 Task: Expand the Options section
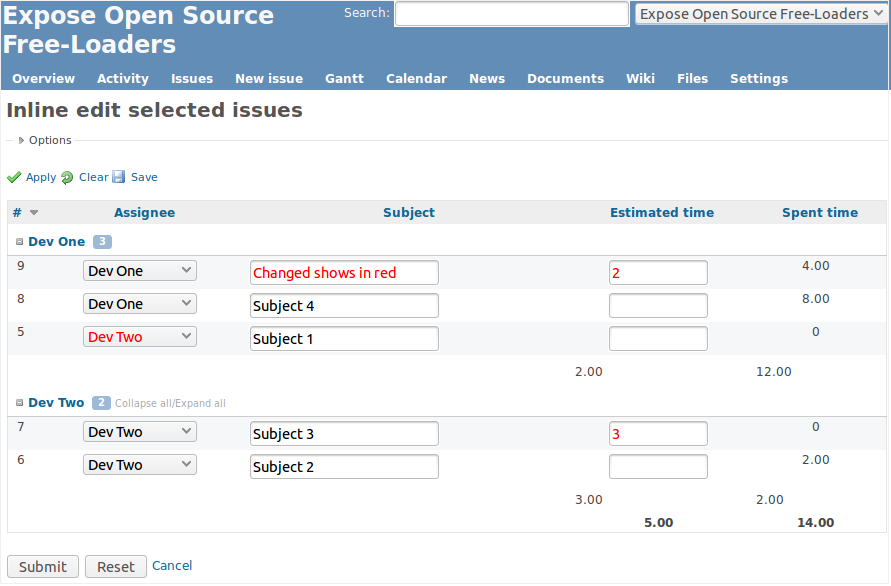pos(21,140)
